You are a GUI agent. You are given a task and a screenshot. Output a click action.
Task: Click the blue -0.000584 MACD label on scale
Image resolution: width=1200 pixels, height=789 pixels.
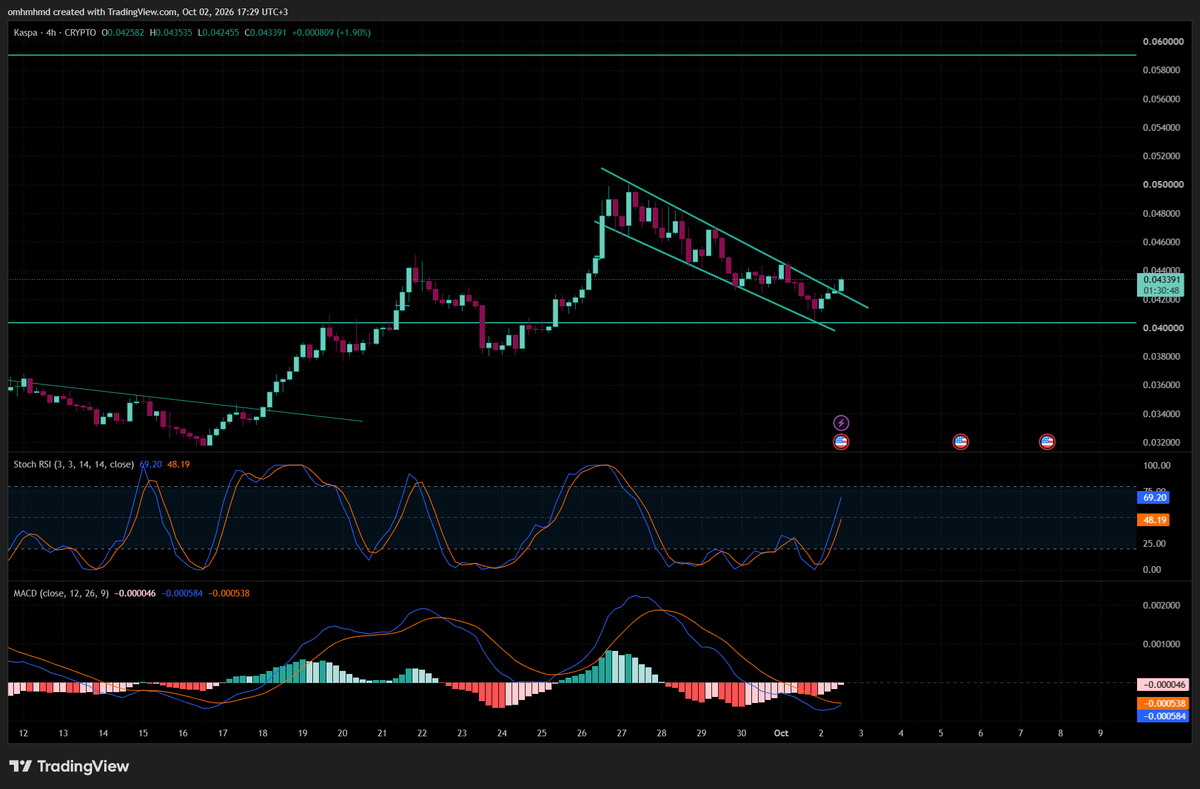point(1163,716)
